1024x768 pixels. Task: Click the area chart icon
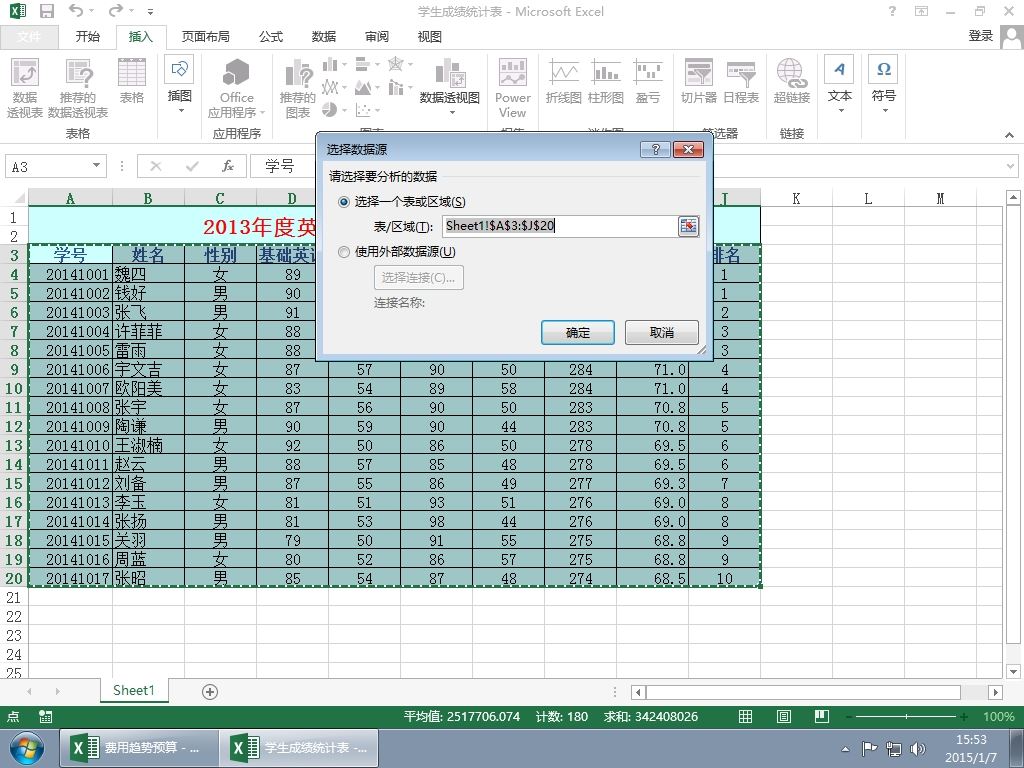[x=363, y=87]
